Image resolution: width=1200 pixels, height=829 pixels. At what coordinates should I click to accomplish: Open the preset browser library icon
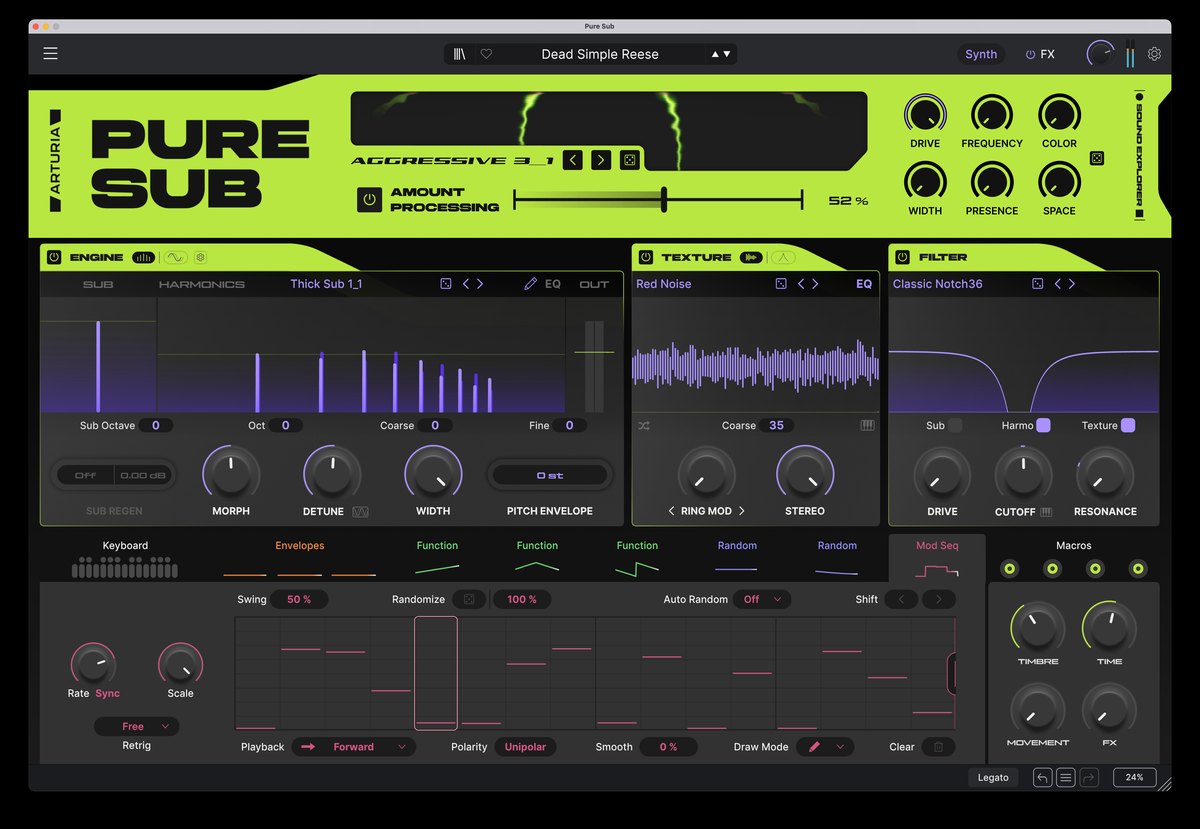460,54
